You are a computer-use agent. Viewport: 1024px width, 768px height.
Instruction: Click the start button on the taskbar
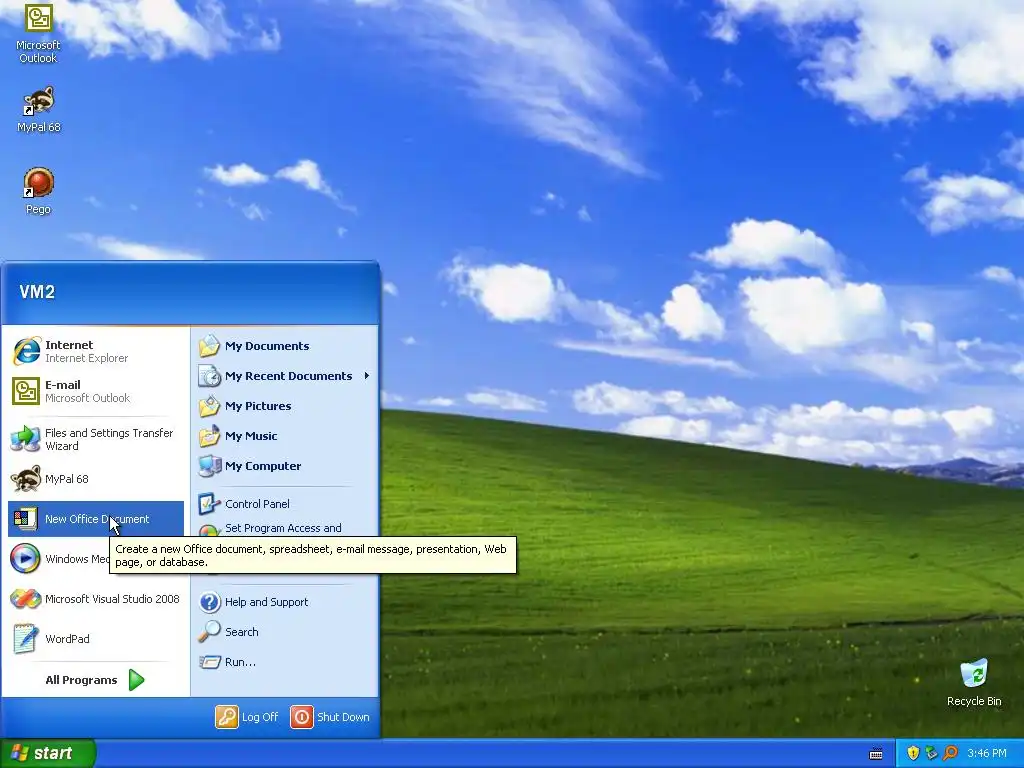click(x=48, y=754)
